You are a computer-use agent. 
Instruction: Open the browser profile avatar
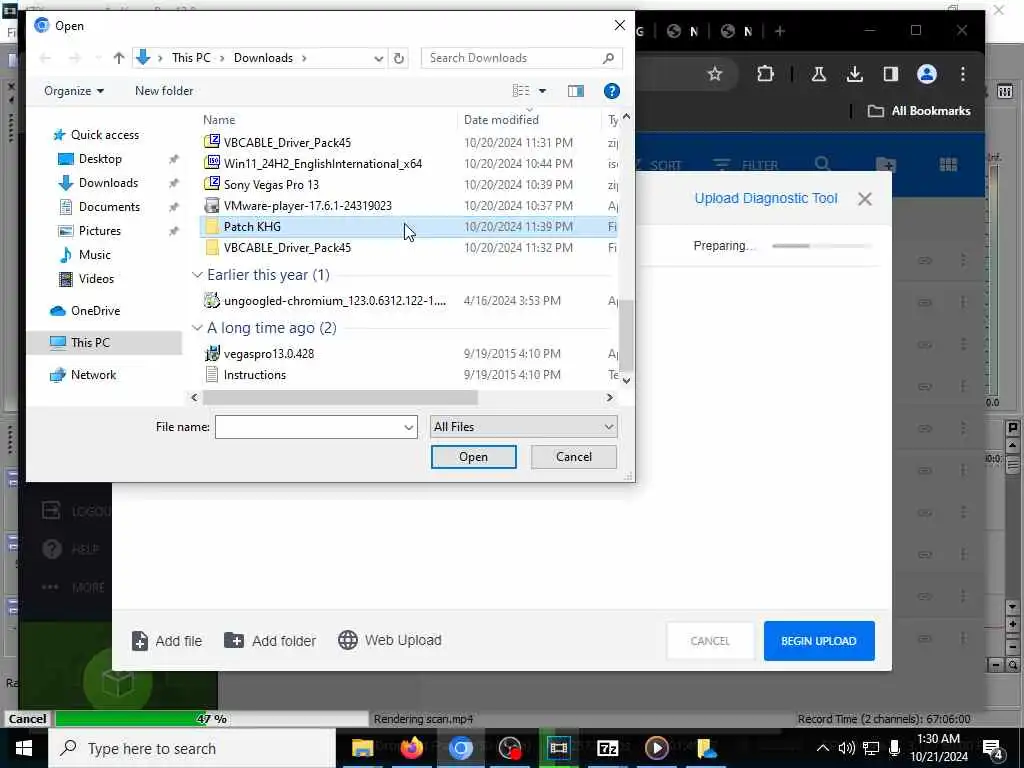(x=927, y=74)
